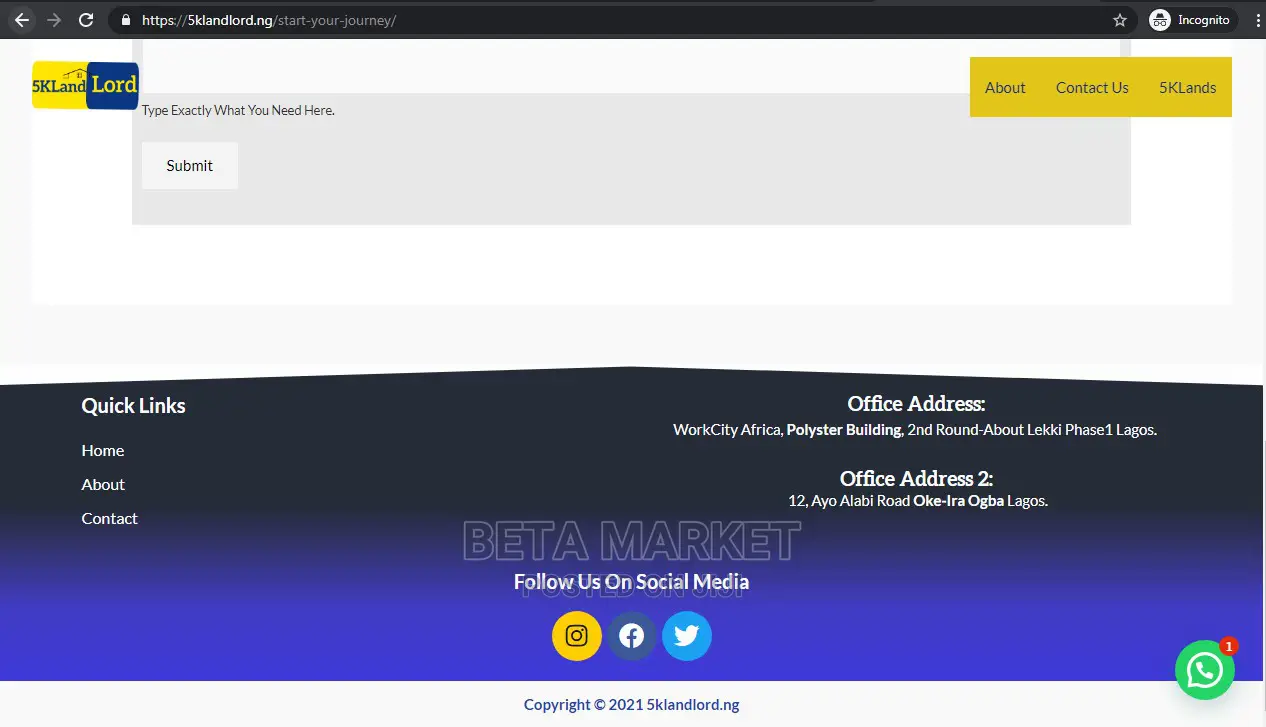Click the browser forward arrow
The width and height of the screenshot is (1266, 727).
[54, 20]
